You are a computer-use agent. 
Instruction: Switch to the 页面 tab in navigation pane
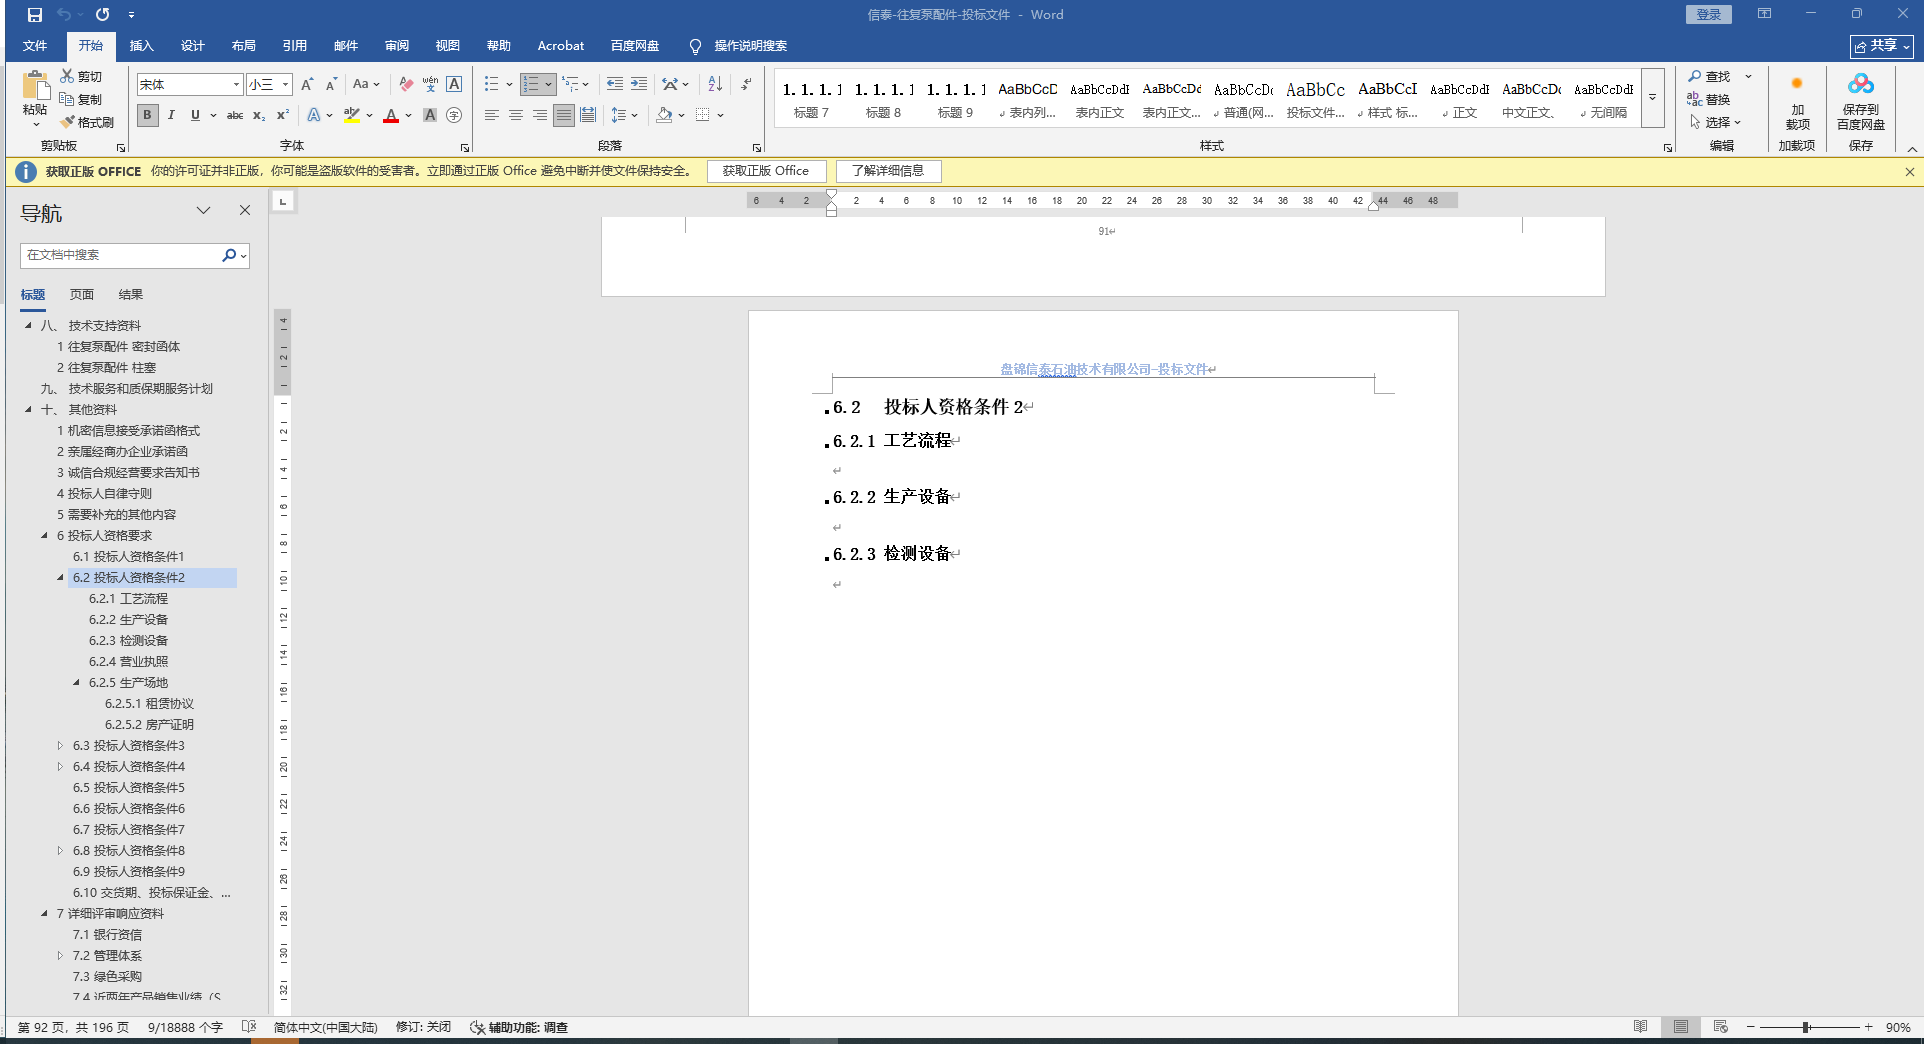[x=82, y=295]
